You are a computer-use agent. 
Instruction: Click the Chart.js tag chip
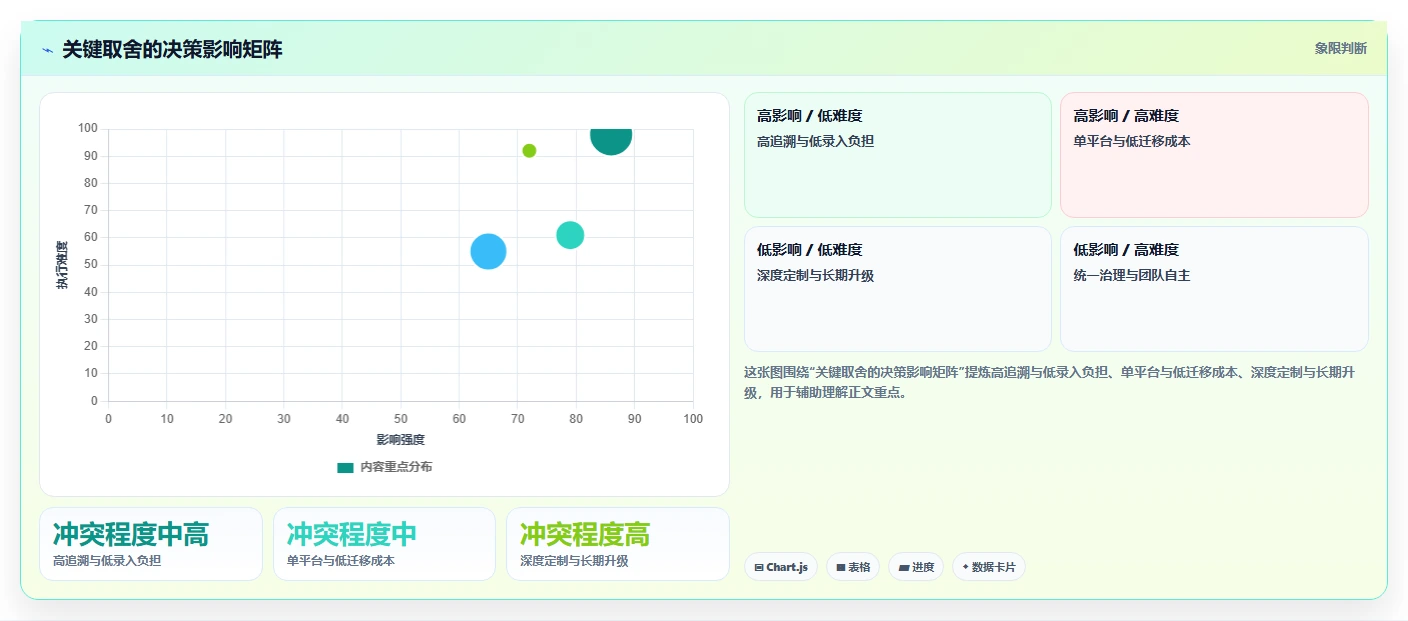781,567
